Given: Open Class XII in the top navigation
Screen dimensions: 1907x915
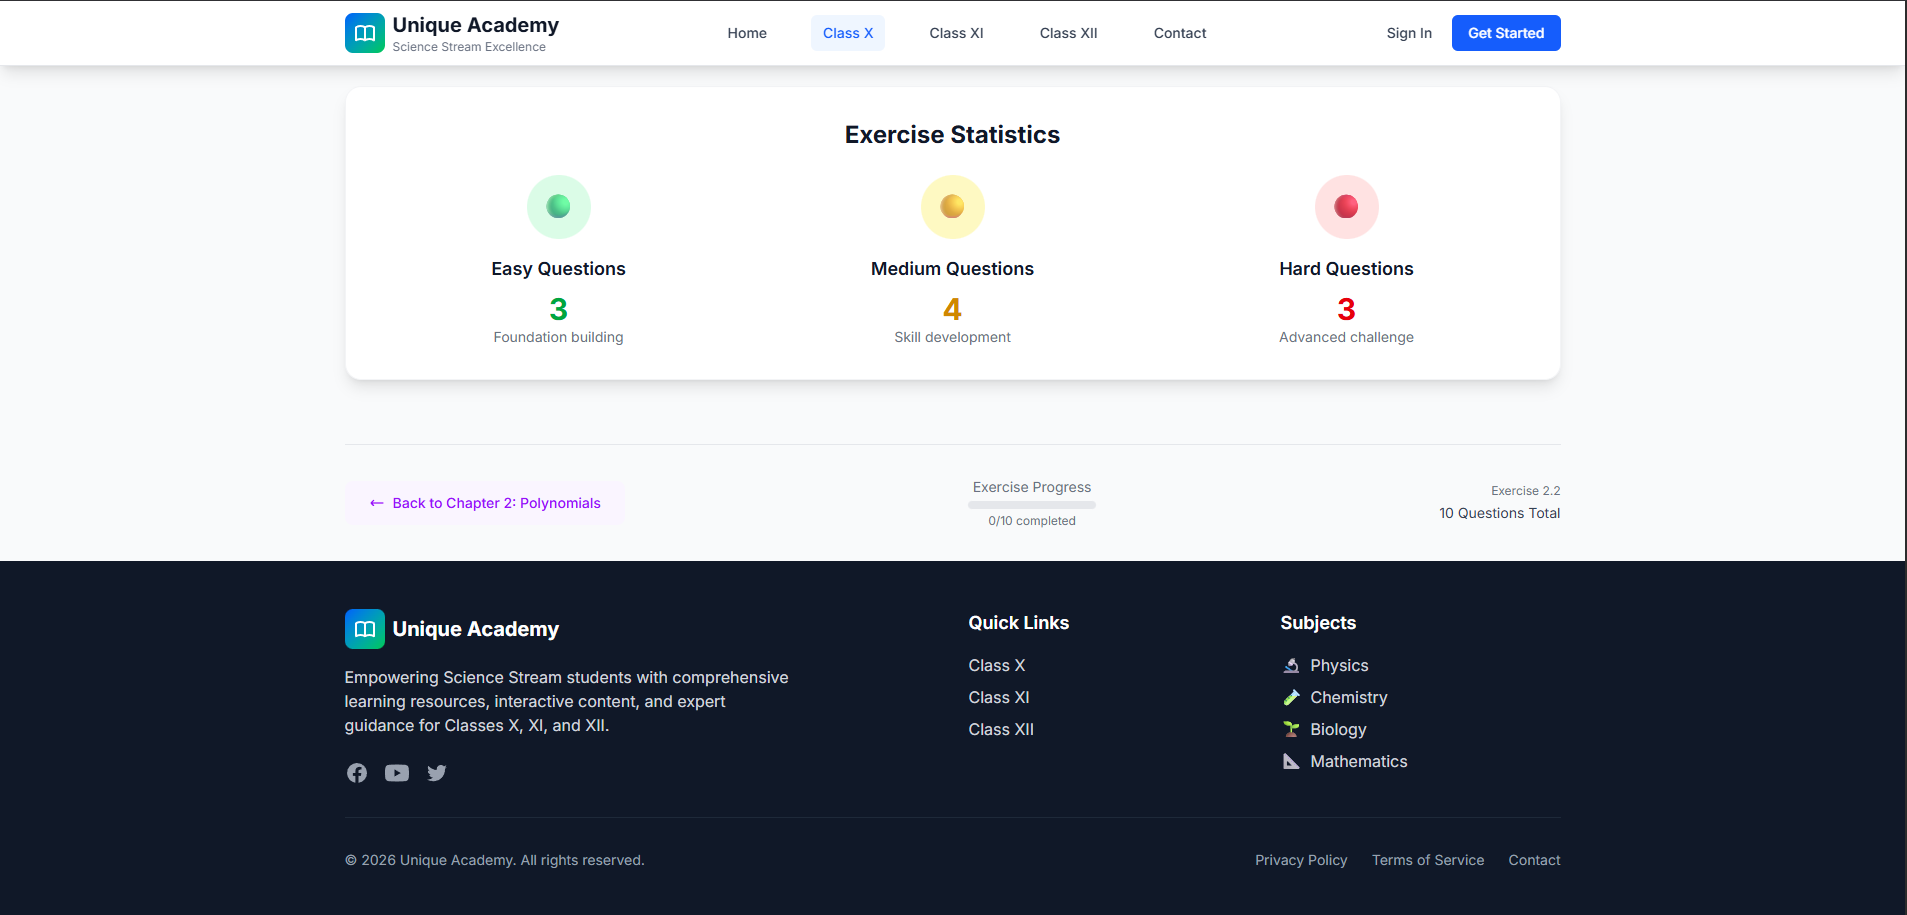Looking at the screenshot, I should [x=1069, y=33].
